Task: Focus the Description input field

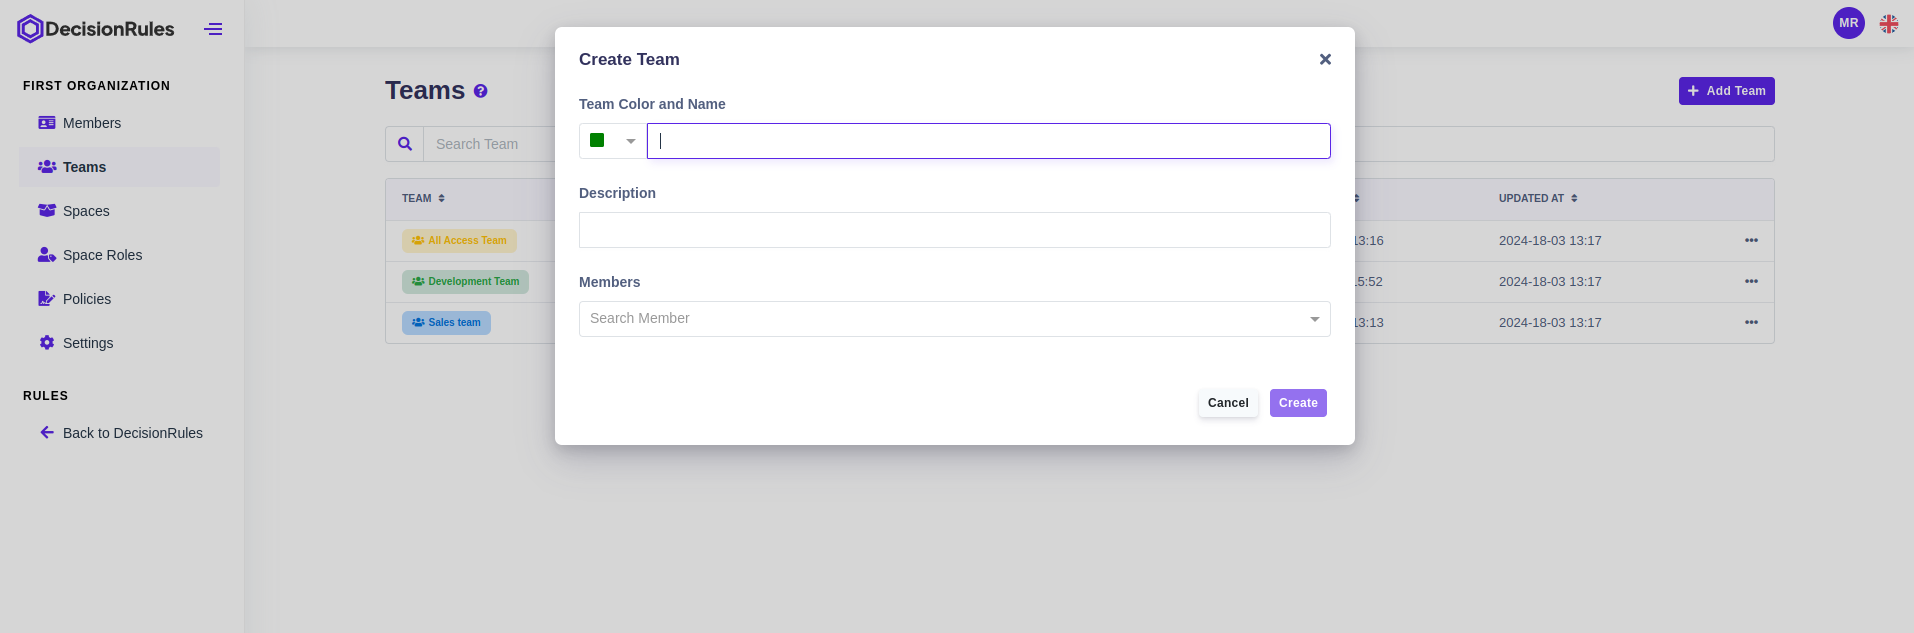Action: [x=954, y=230]
